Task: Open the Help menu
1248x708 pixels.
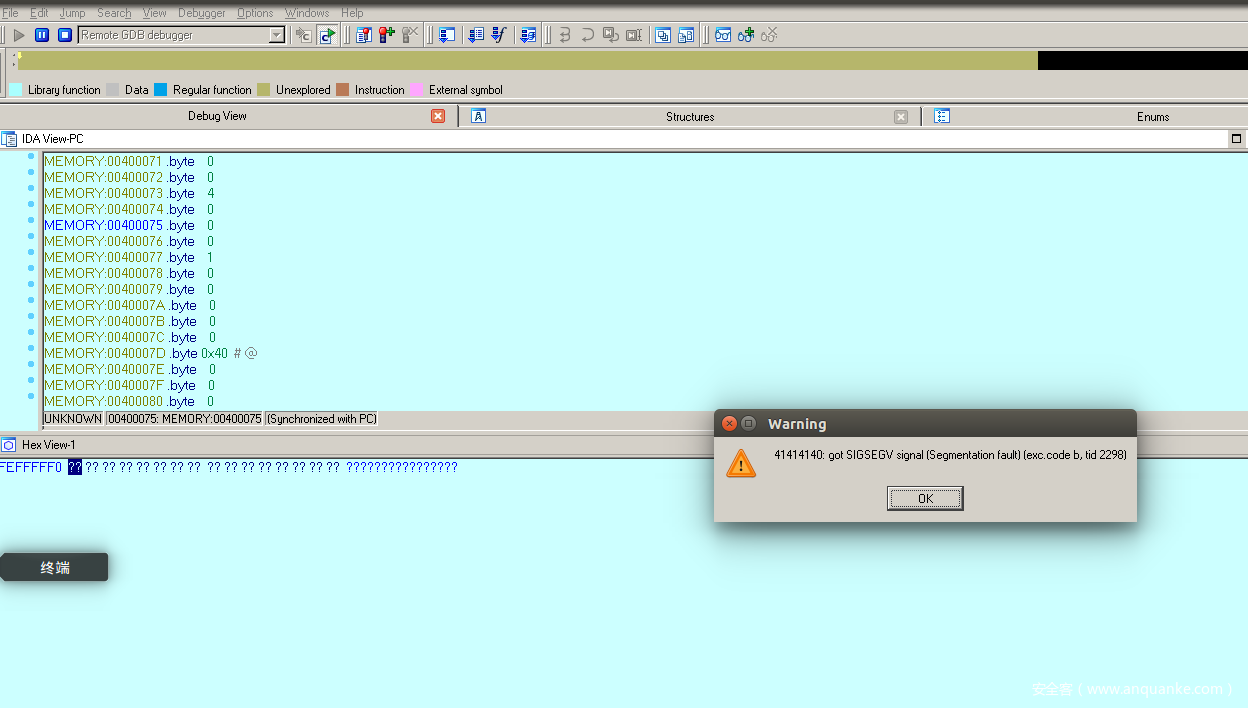Action: coord(352,13)
